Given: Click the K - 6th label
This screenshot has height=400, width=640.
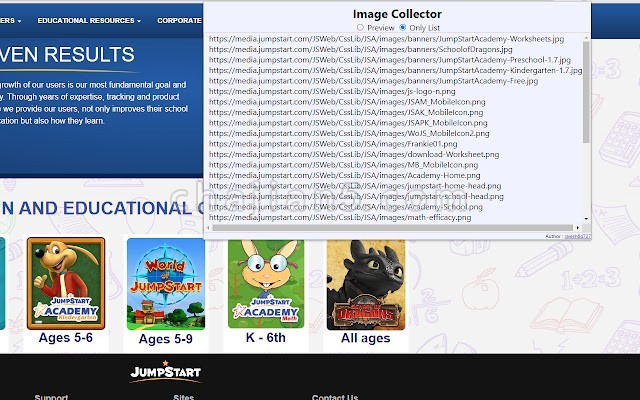Looking at the screenshot, I should click(266, 338).
